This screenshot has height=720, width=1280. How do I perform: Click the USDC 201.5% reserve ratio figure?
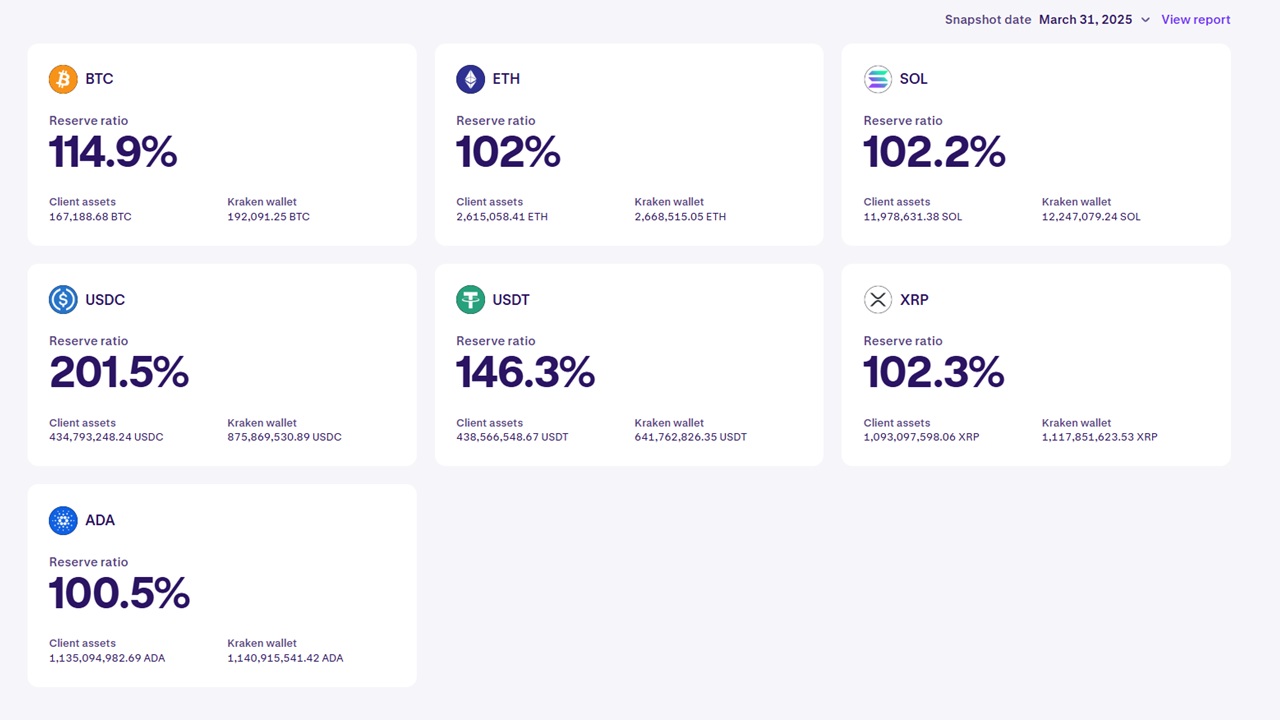click(119, 373)
